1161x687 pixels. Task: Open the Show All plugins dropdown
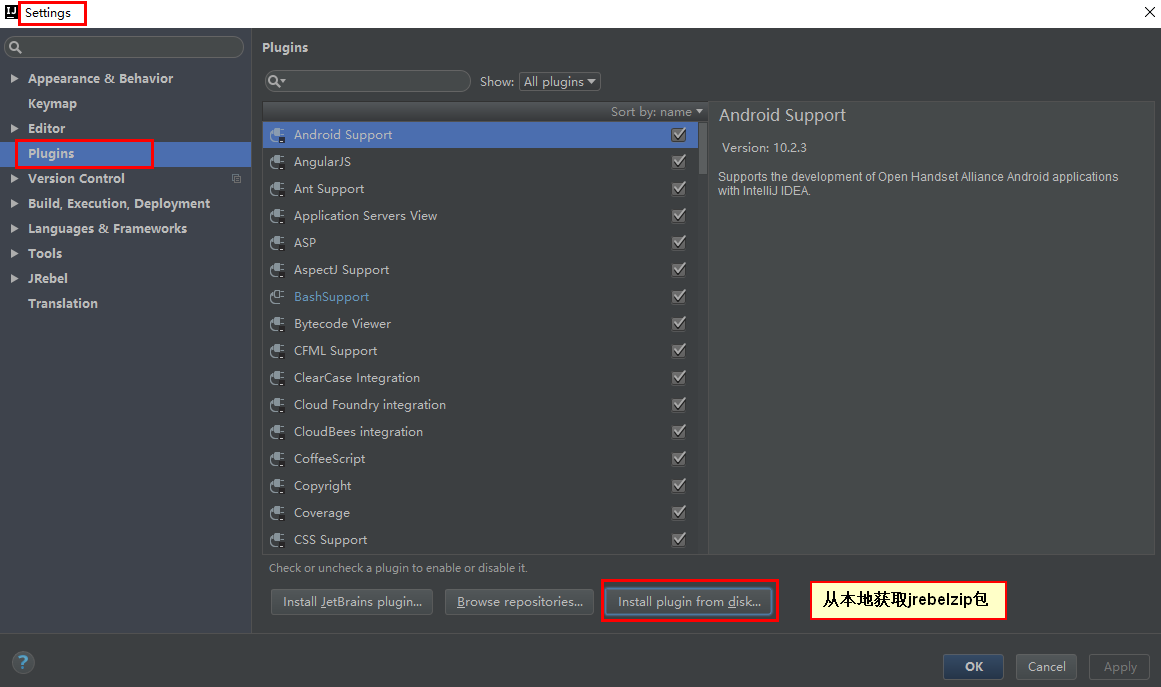(x=560, y=81)
